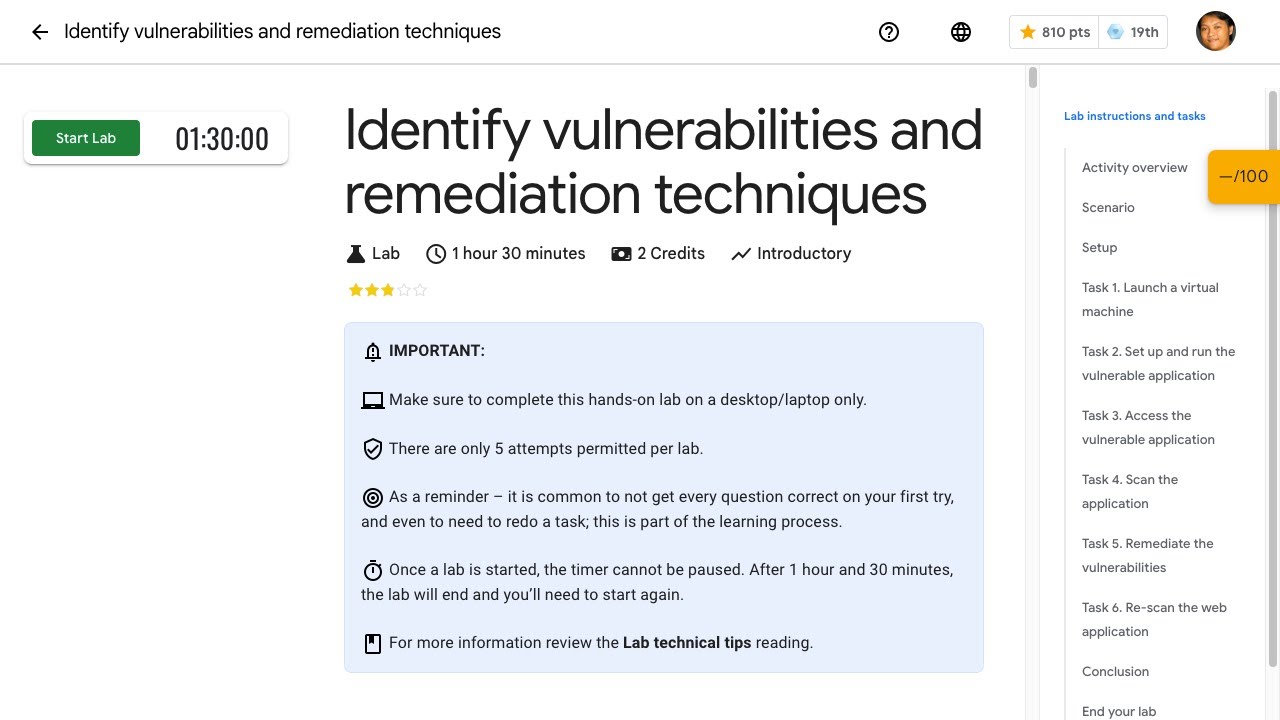1280x720 pixels.
Task: Click the back arrow icon
Action: pos(40,32)
